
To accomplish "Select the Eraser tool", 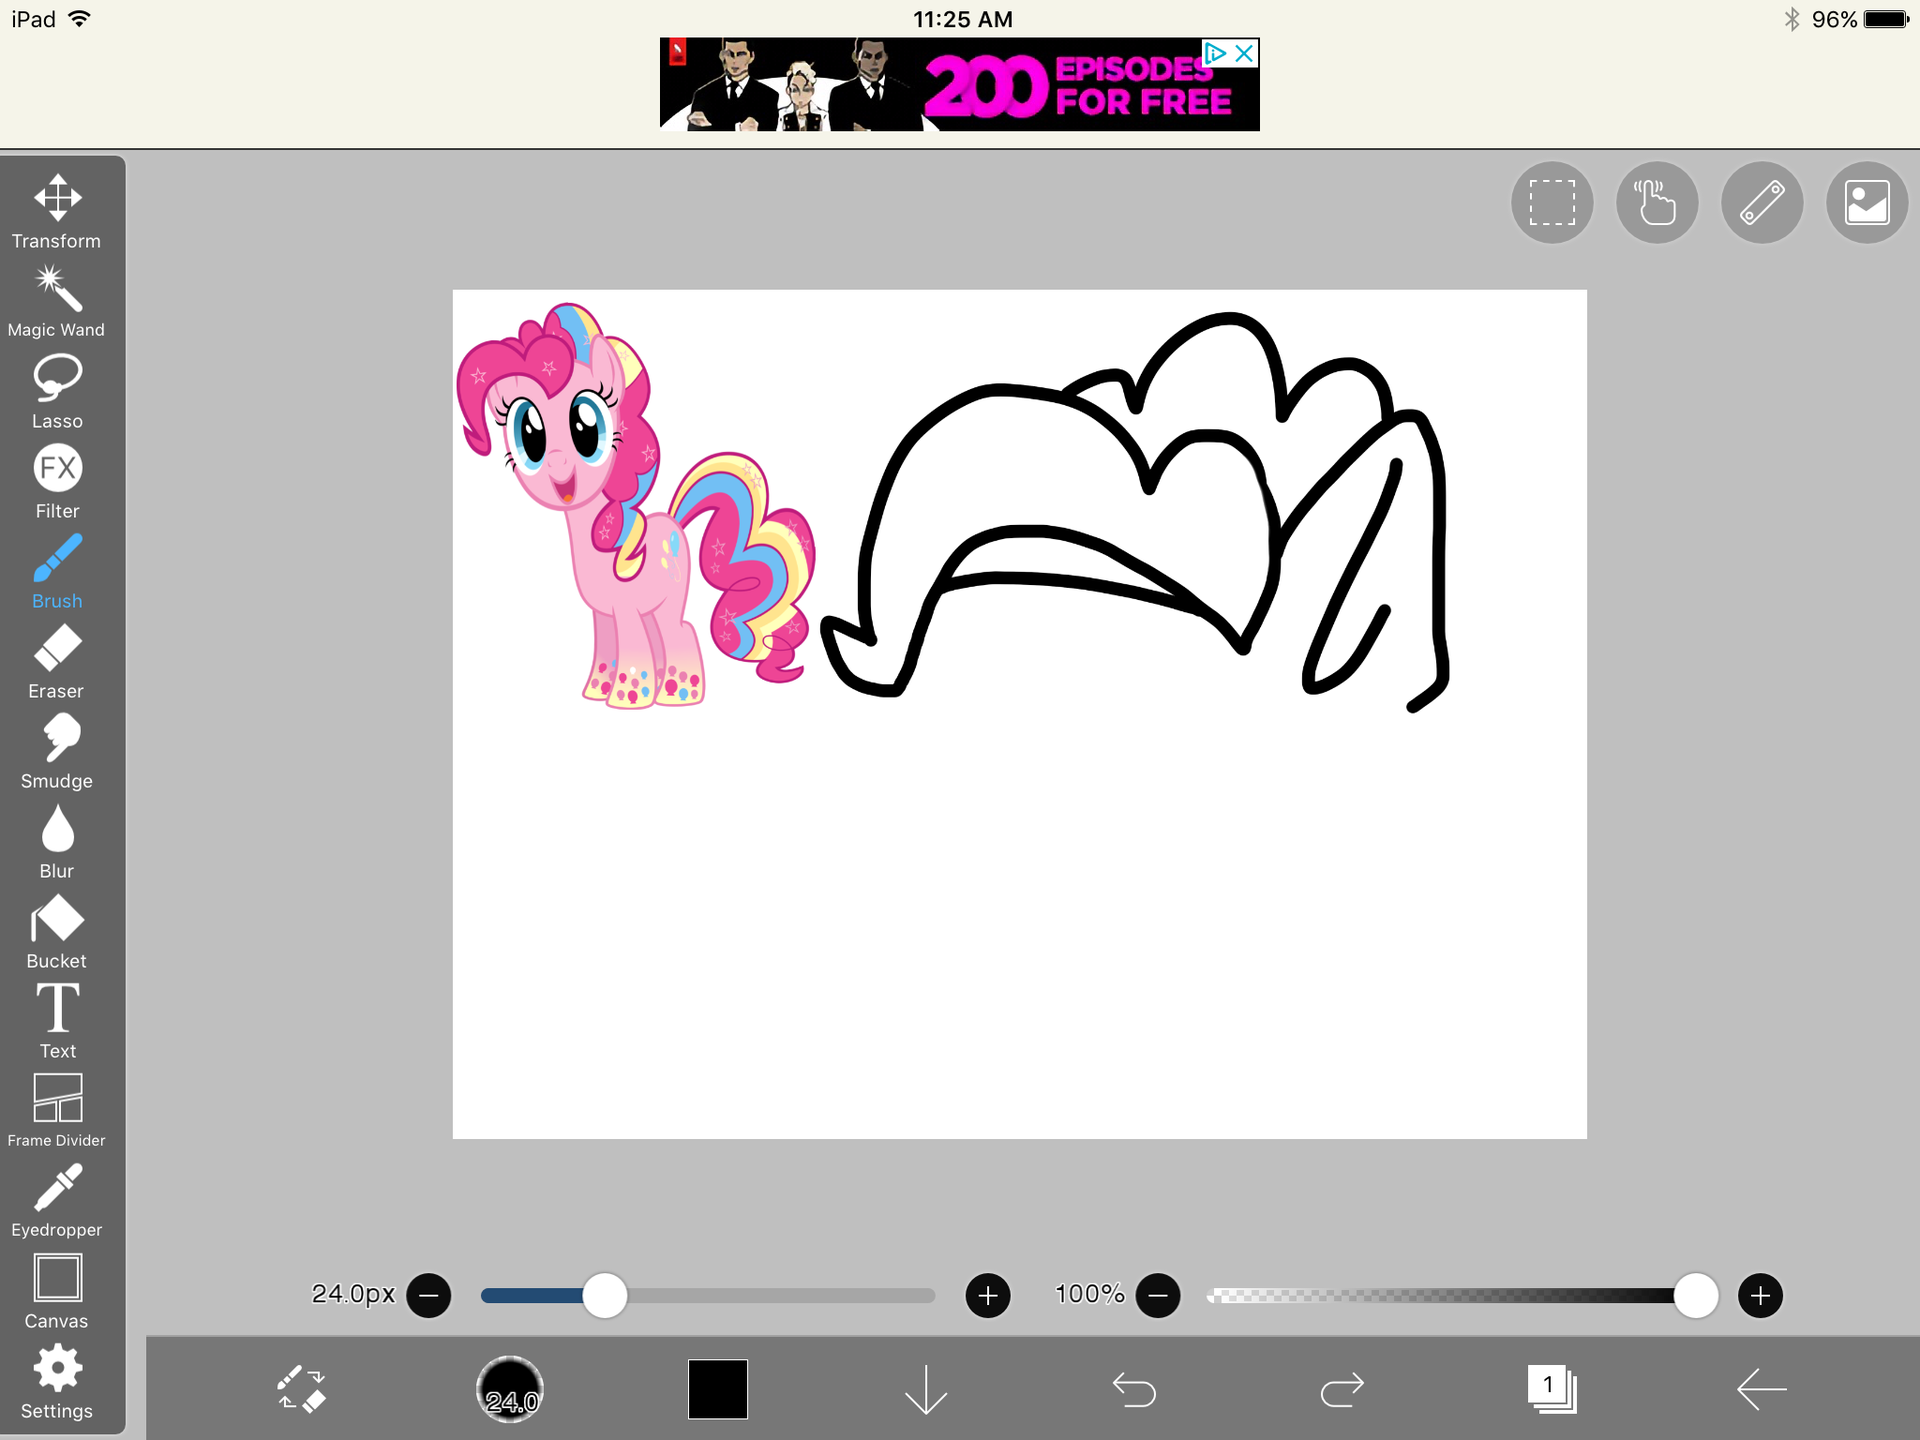I will [57, 662].
